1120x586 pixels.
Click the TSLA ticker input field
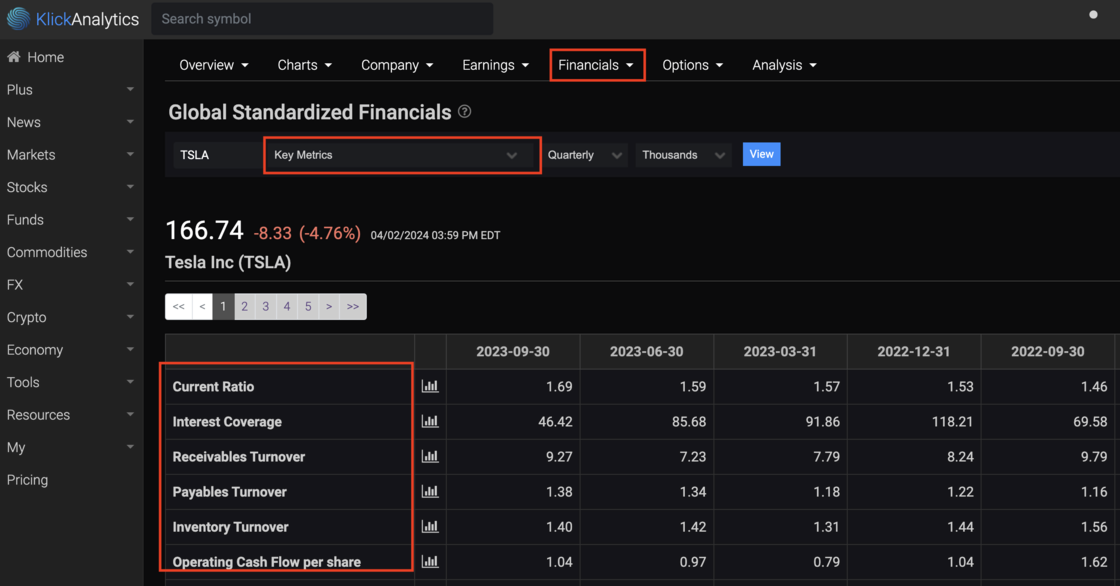coord(218,155)
